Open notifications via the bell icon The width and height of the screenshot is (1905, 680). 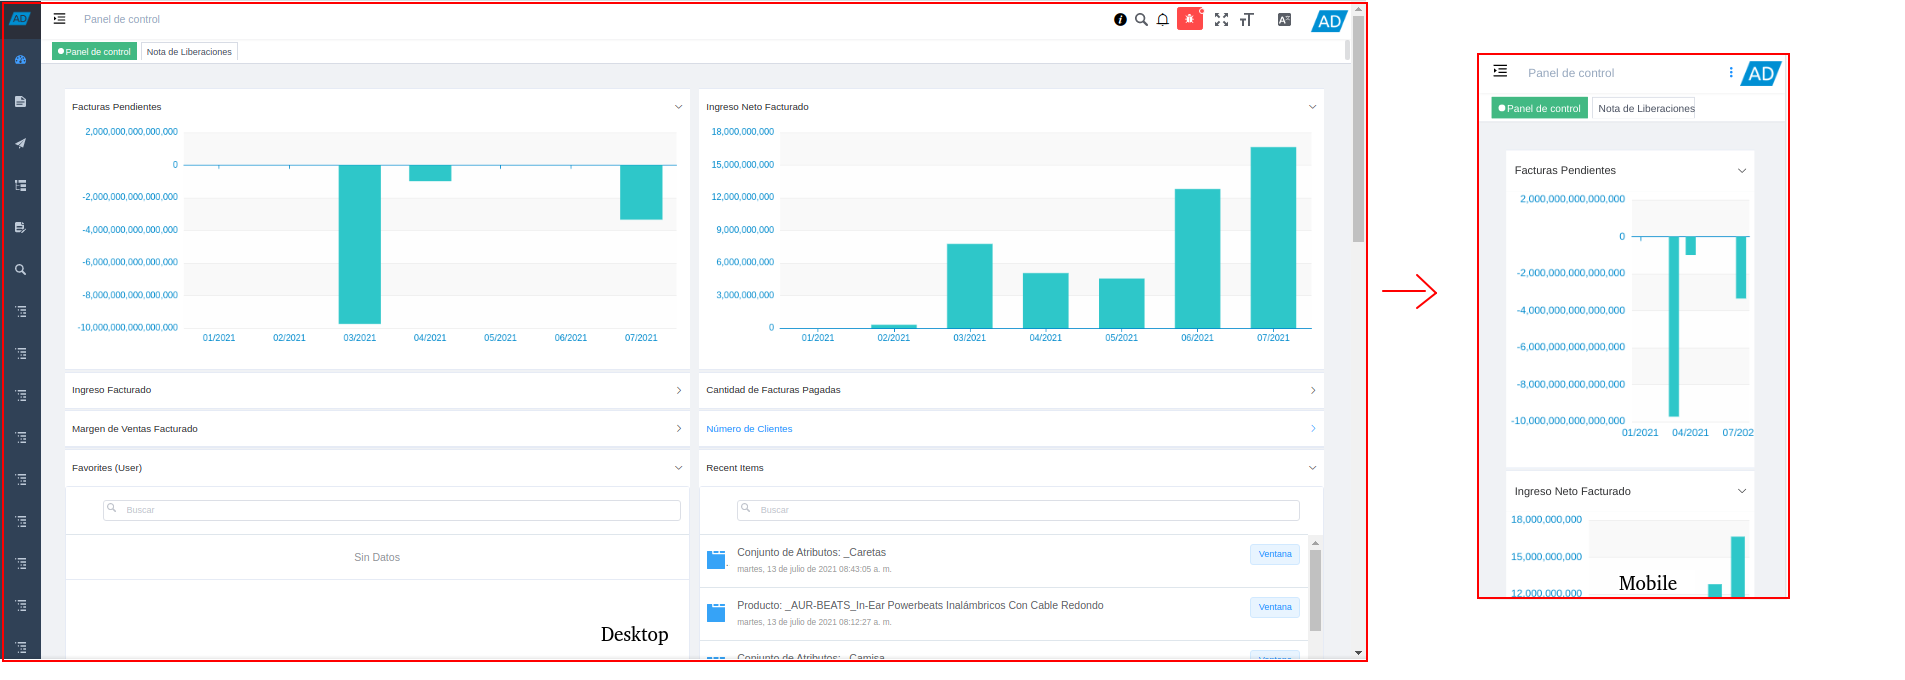click(1163, 19)
